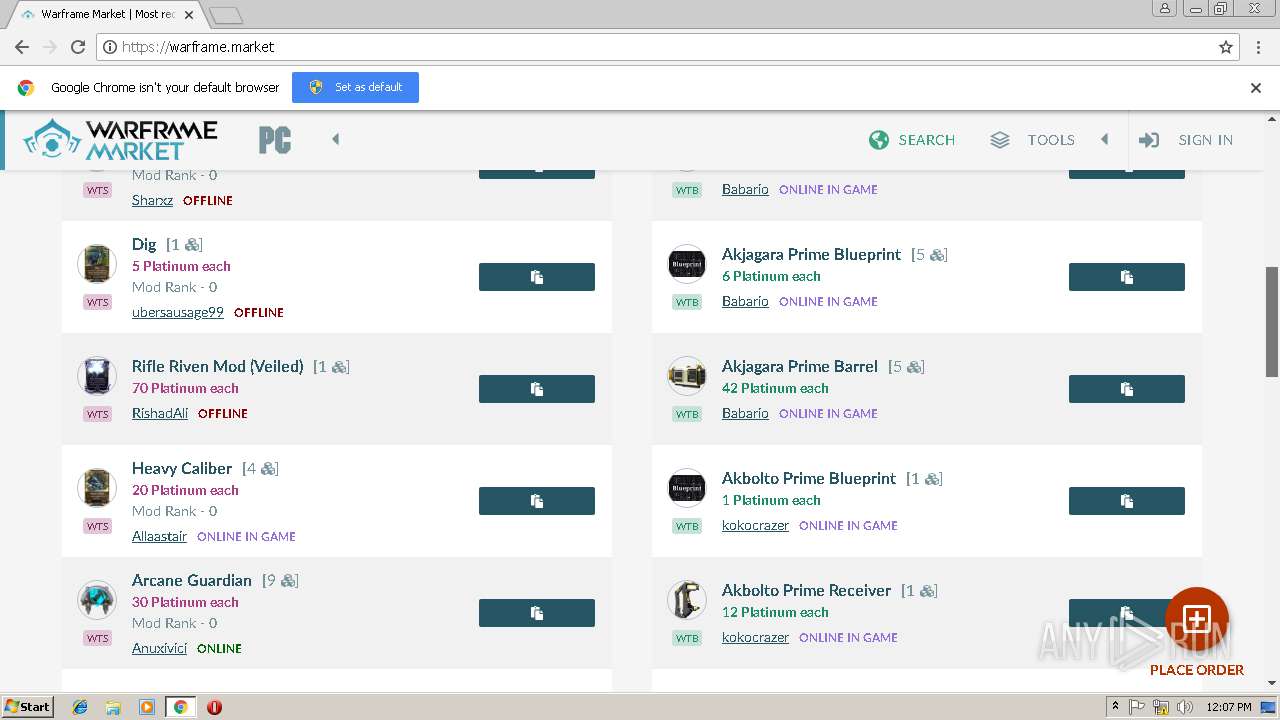Click the "42 Platinum each" price
This screenshot has height=720, width=1280.
click(775, 388)
